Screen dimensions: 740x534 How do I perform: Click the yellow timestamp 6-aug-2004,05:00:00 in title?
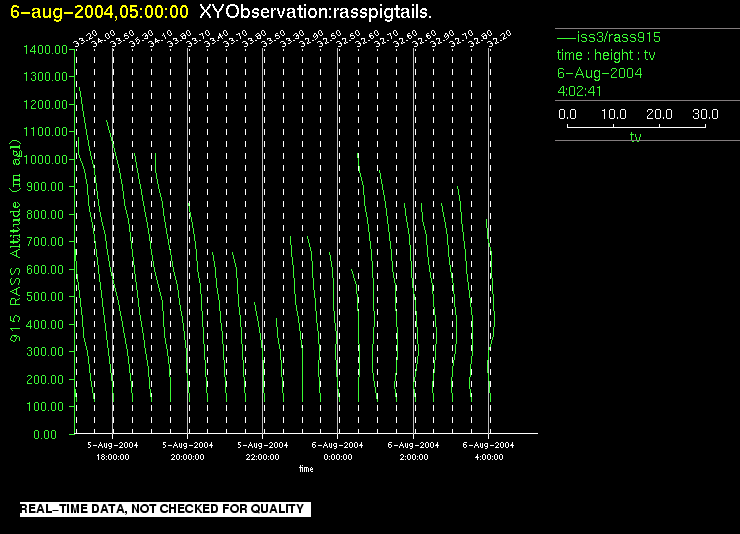(99, 12)
